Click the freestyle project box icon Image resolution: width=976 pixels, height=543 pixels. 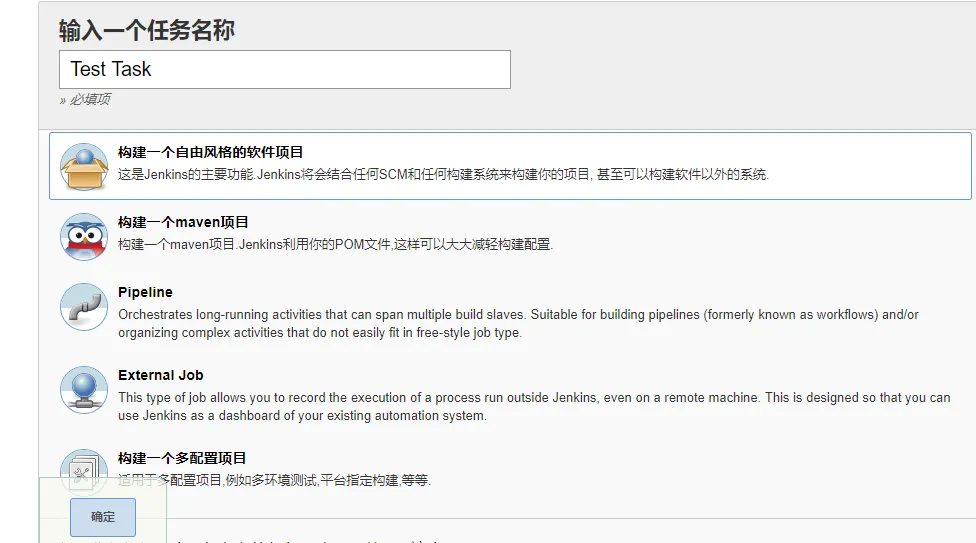click(x=84, y=166)
